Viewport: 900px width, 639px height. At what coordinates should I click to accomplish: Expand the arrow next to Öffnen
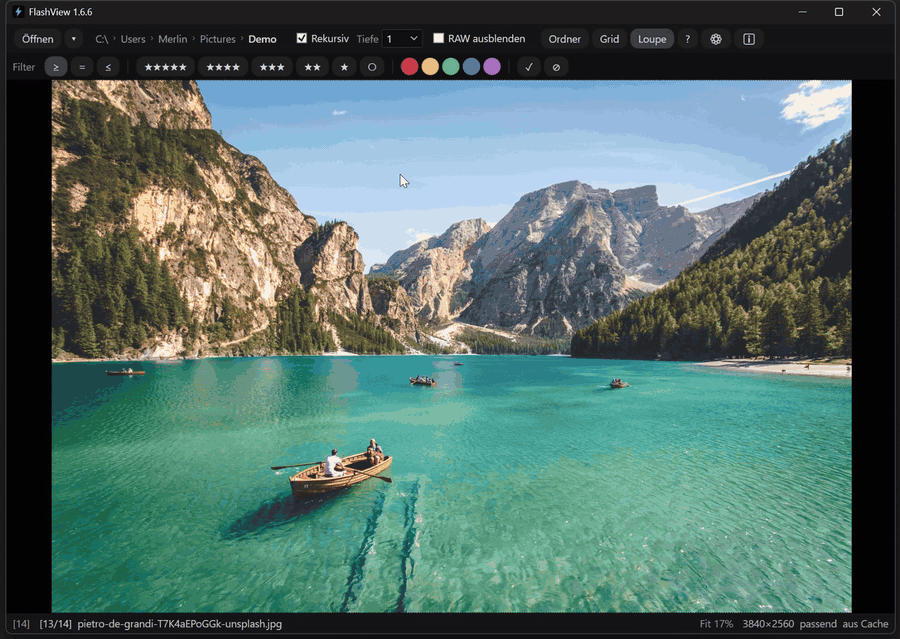tap(73, 39)
